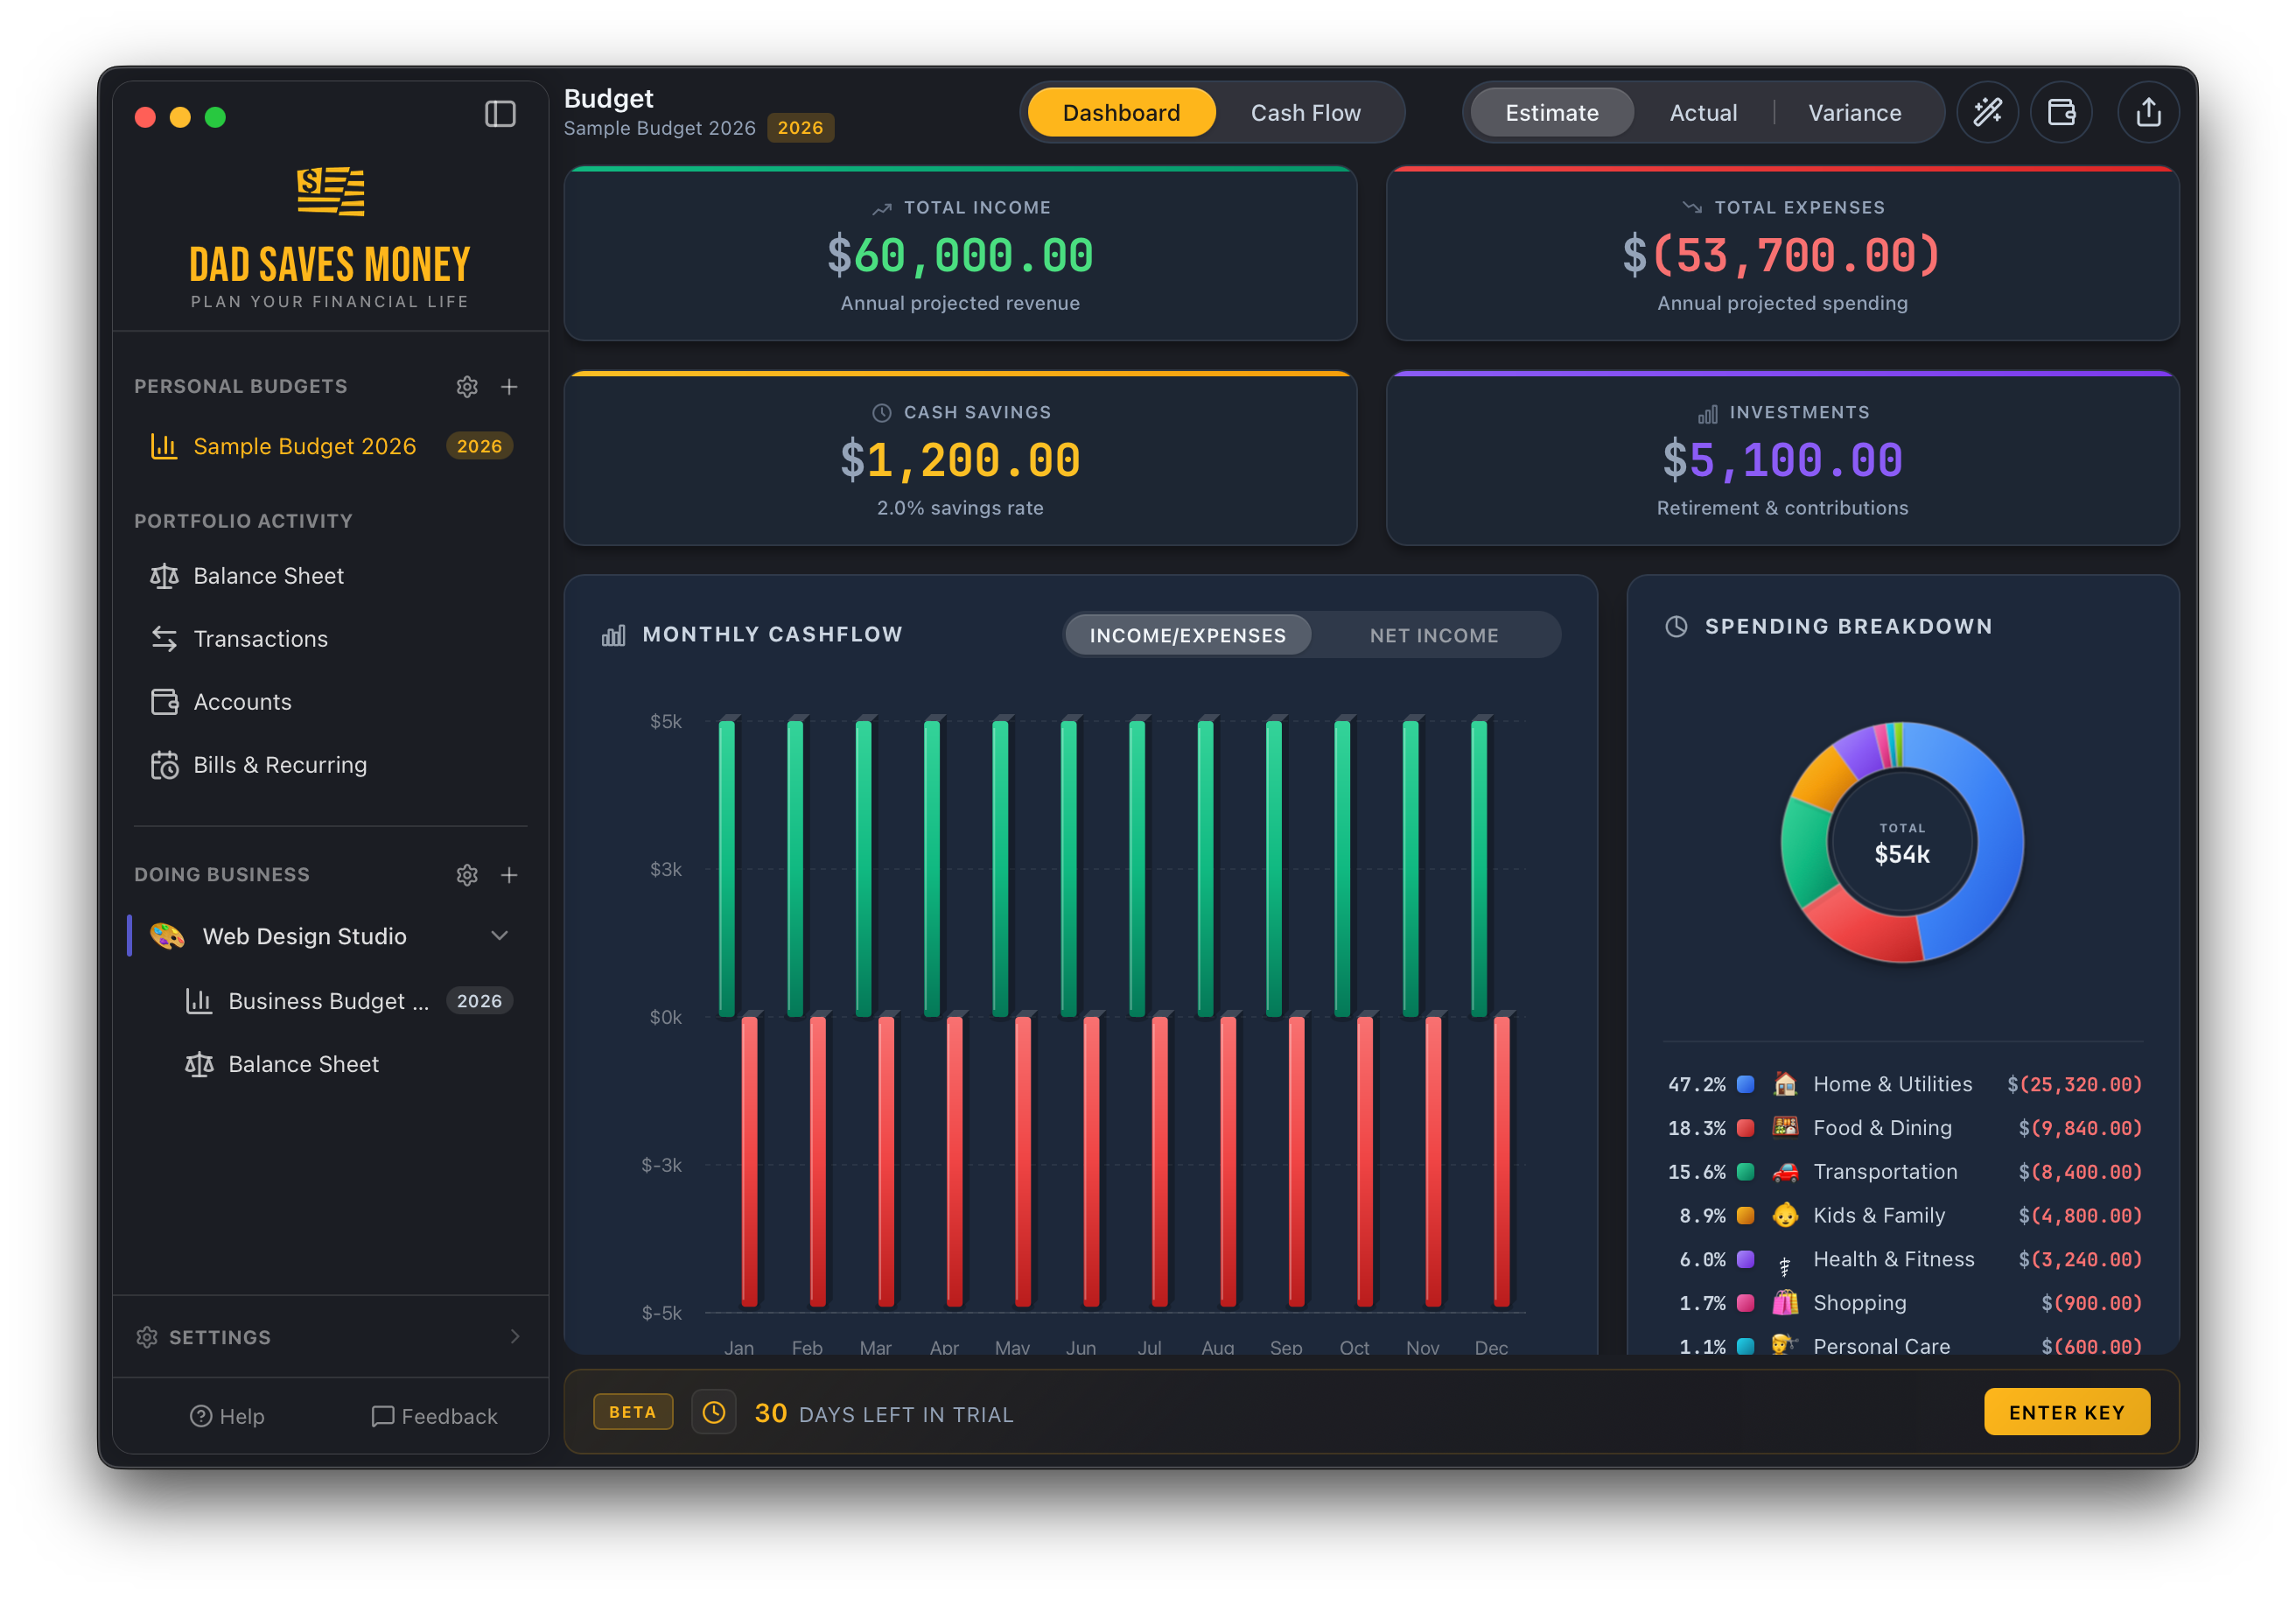Switch cashflow chart to Net Income
Screen dimensions: 2296x1598
click(1434, 634)
